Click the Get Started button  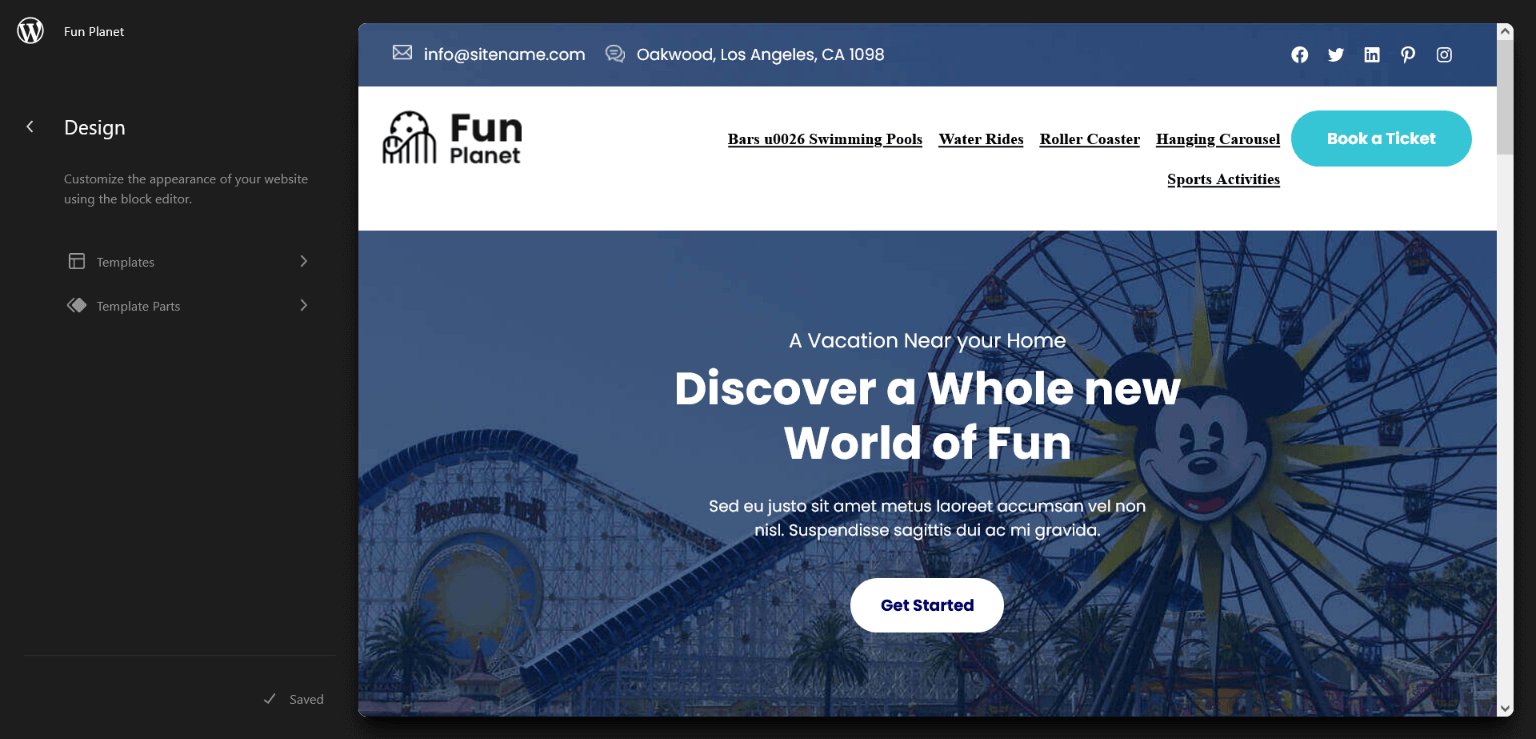click(x=927, y=605)
